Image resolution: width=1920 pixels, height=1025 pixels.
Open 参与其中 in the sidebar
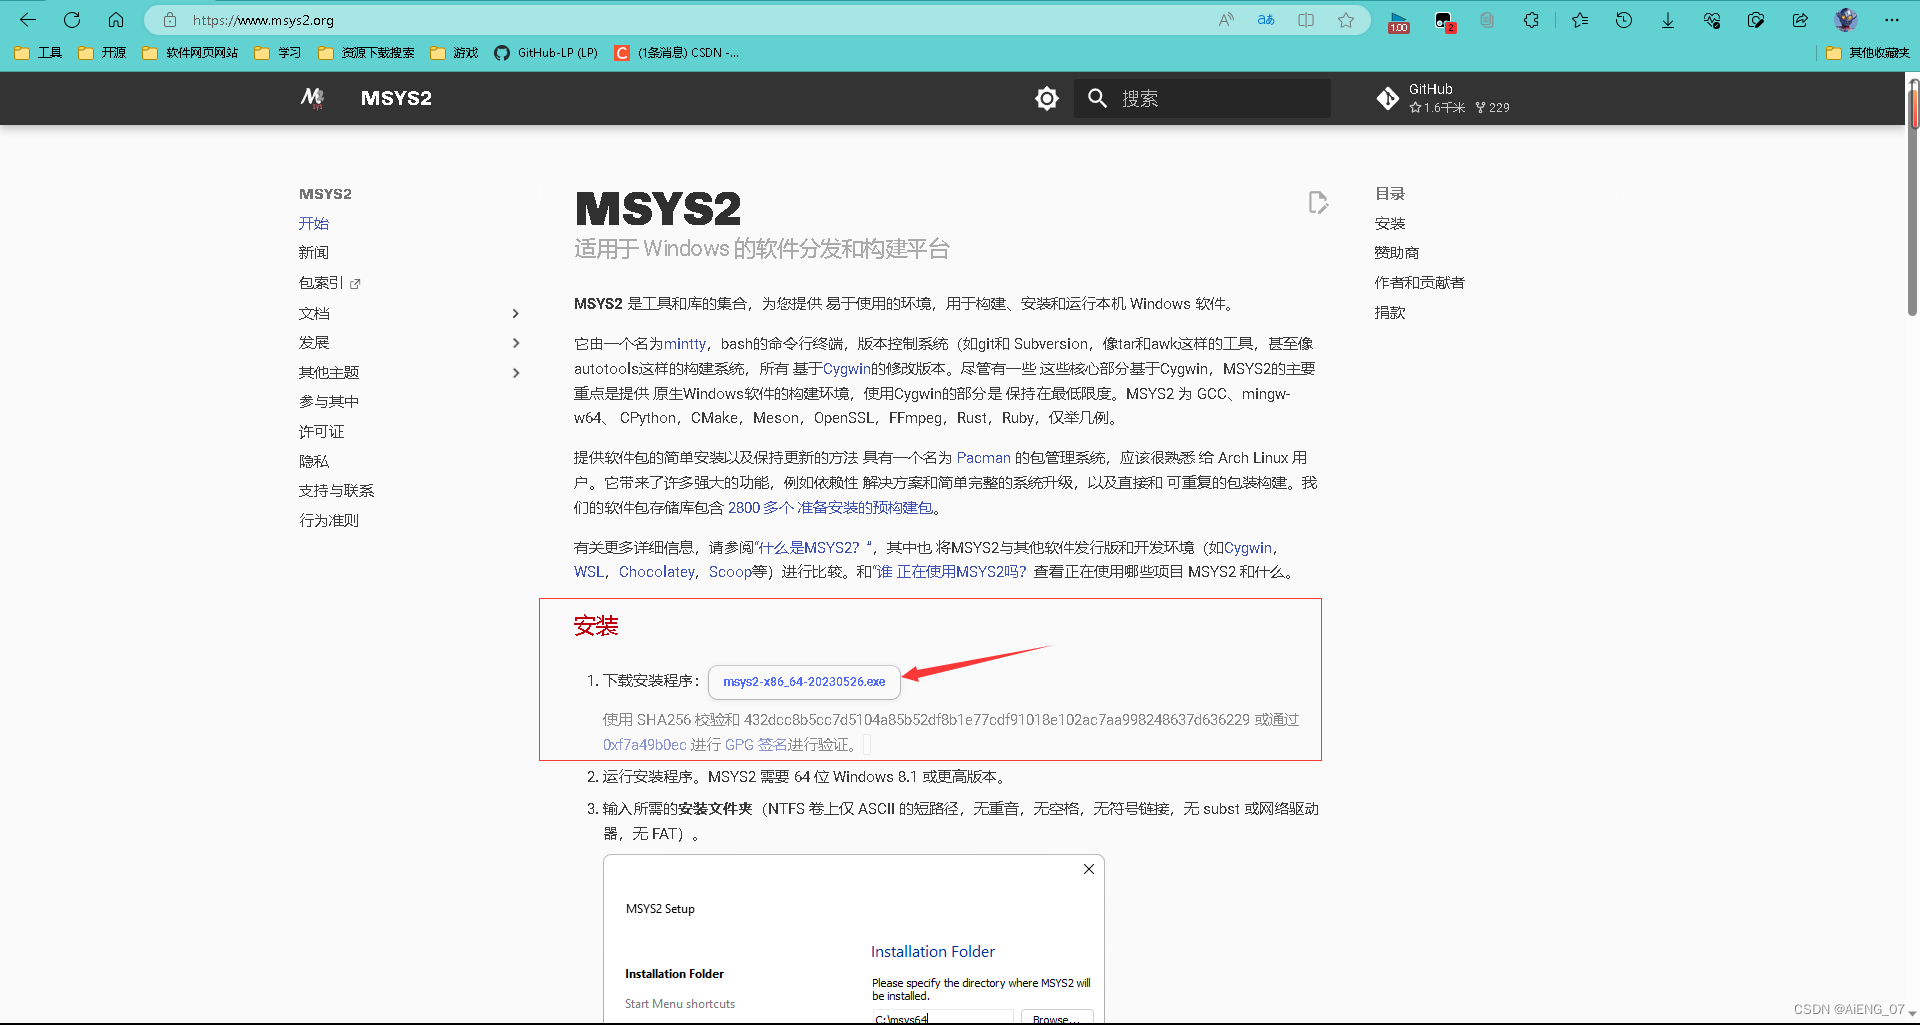pyautogui.click(x=328, y=402)
